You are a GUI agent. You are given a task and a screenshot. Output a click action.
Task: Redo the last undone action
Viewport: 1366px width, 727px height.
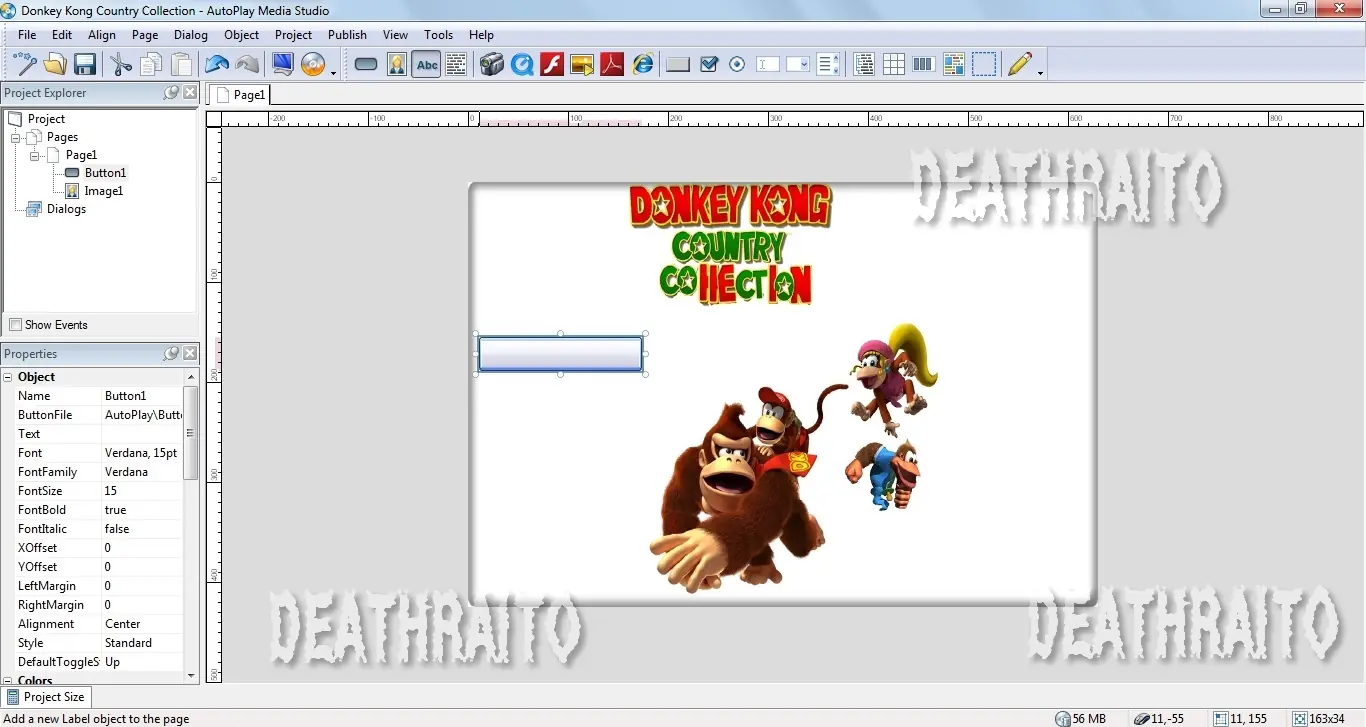pos(247,64)
